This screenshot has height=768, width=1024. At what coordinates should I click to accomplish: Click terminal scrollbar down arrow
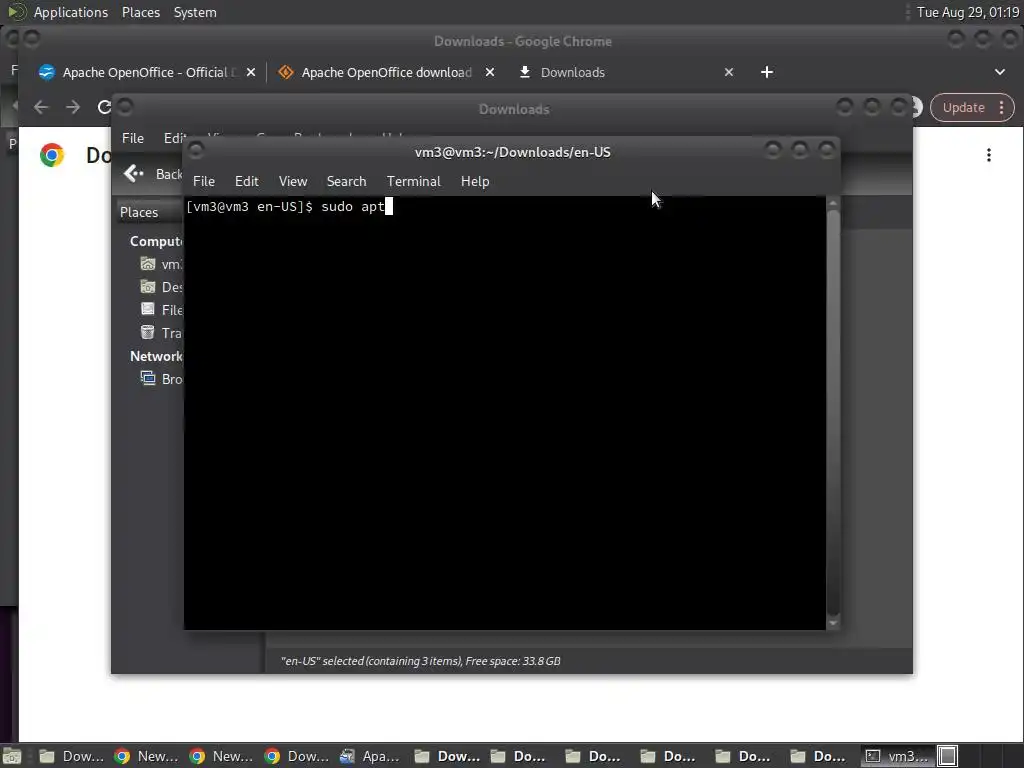tap(833, 623)
